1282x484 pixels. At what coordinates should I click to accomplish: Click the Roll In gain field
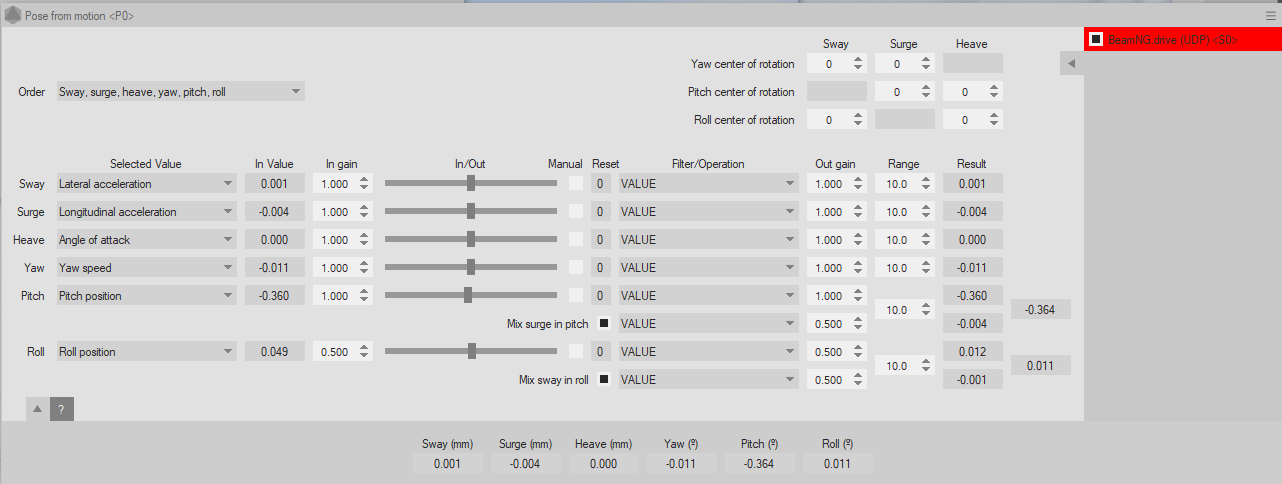tap(334, 352)
